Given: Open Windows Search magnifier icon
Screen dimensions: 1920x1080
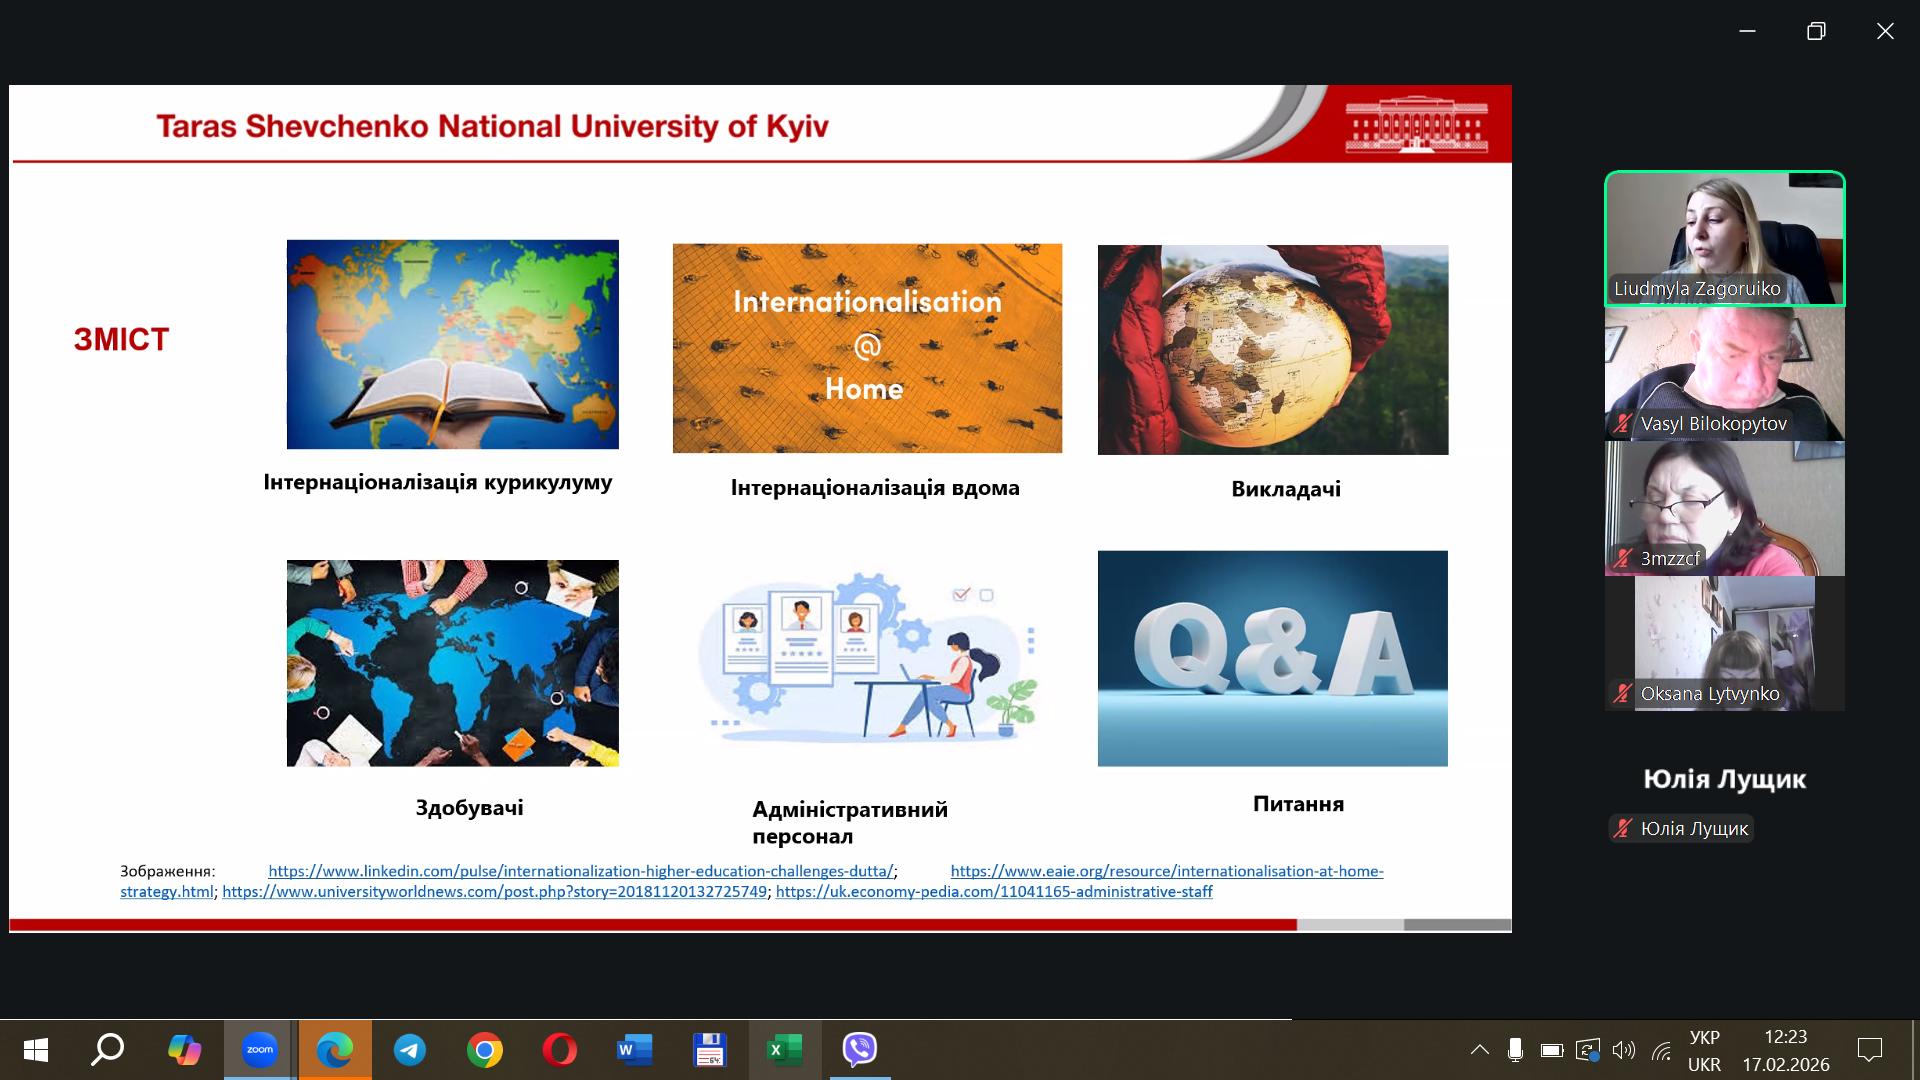Looking at the screenshot, I should pyautogui.click(x=108, y=1049).
